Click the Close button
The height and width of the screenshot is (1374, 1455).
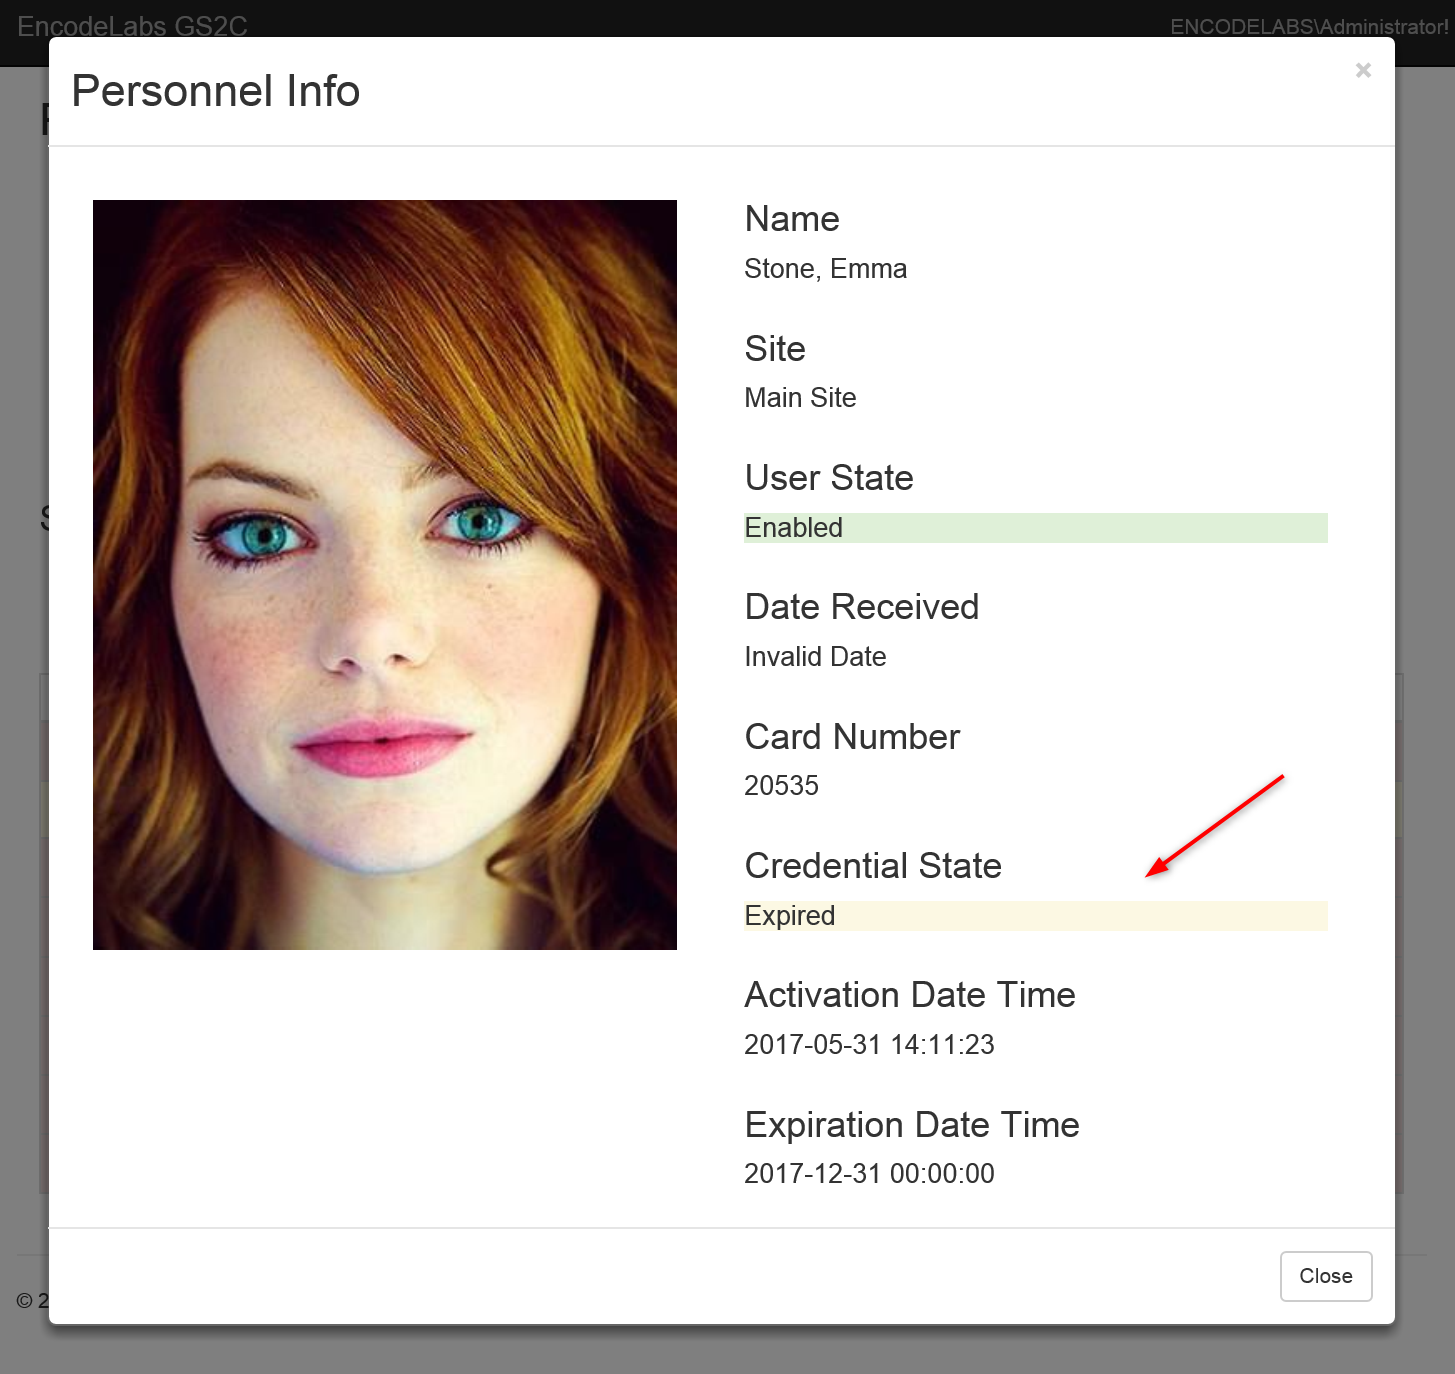pos(1326,1276)
